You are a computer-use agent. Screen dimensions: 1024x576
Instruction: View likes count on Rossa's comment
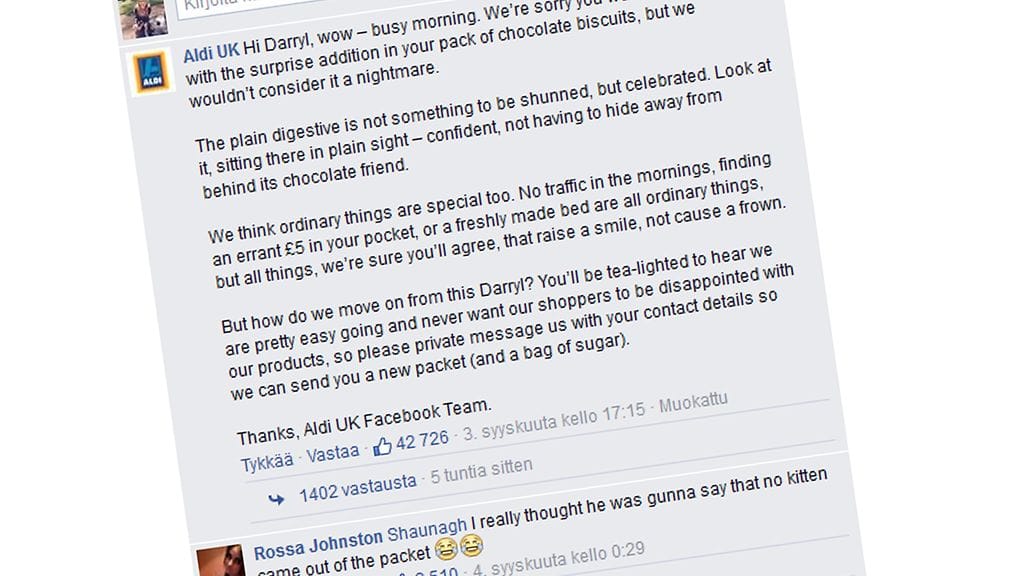point(436,572)
